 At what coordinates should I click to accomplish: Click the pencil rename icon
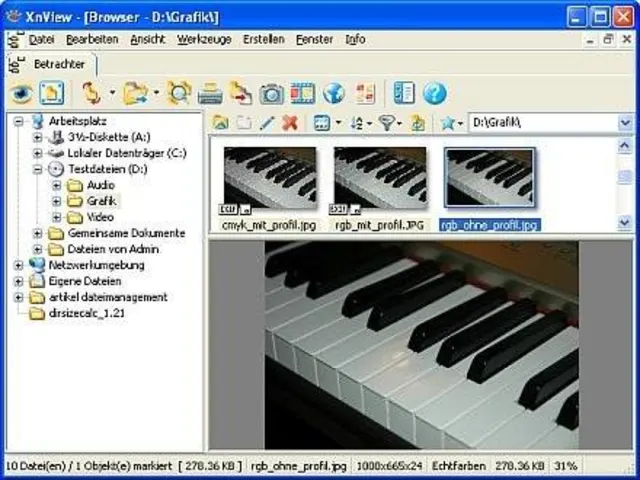267,123
